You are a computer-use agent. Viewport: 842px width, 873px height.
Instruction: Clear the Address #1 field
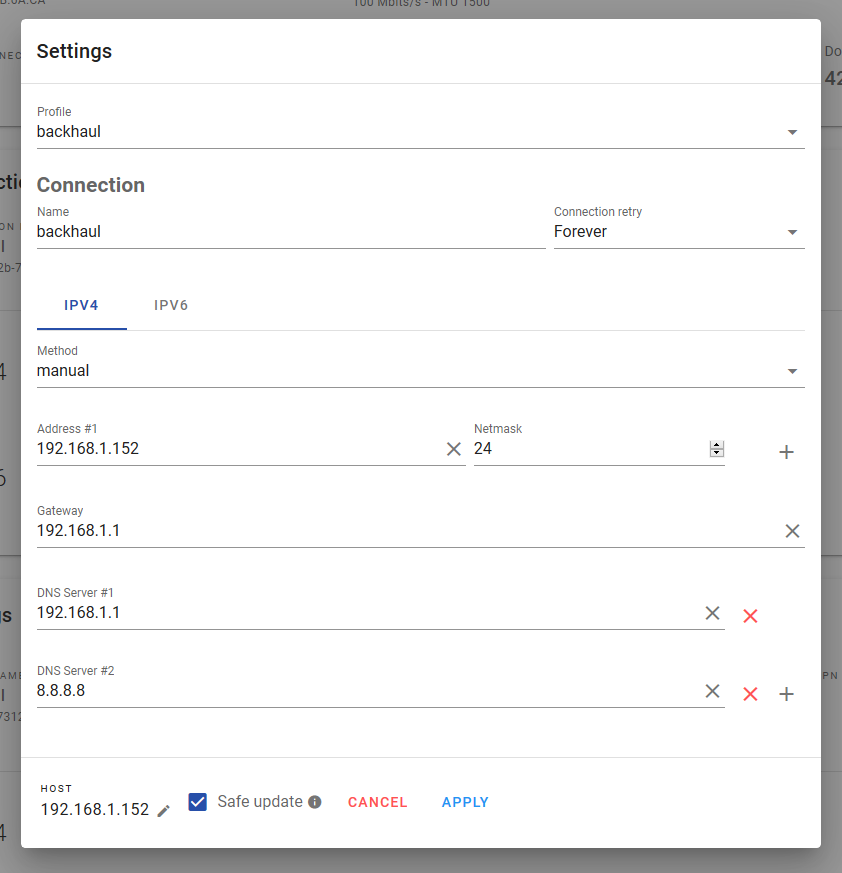coord(454,449)
